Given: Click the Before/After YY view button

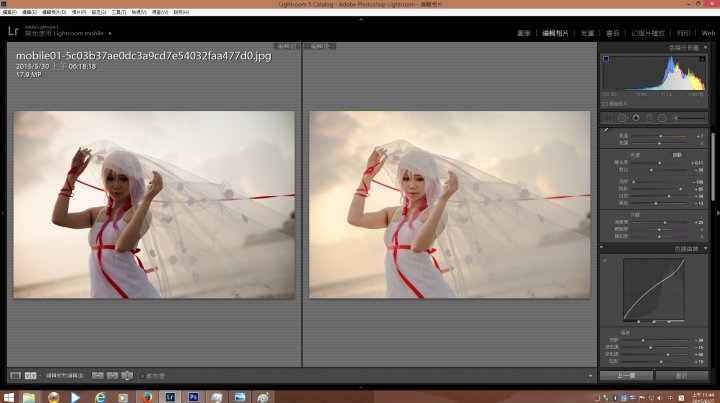Looking at the screenshot, I should (30, 375).
